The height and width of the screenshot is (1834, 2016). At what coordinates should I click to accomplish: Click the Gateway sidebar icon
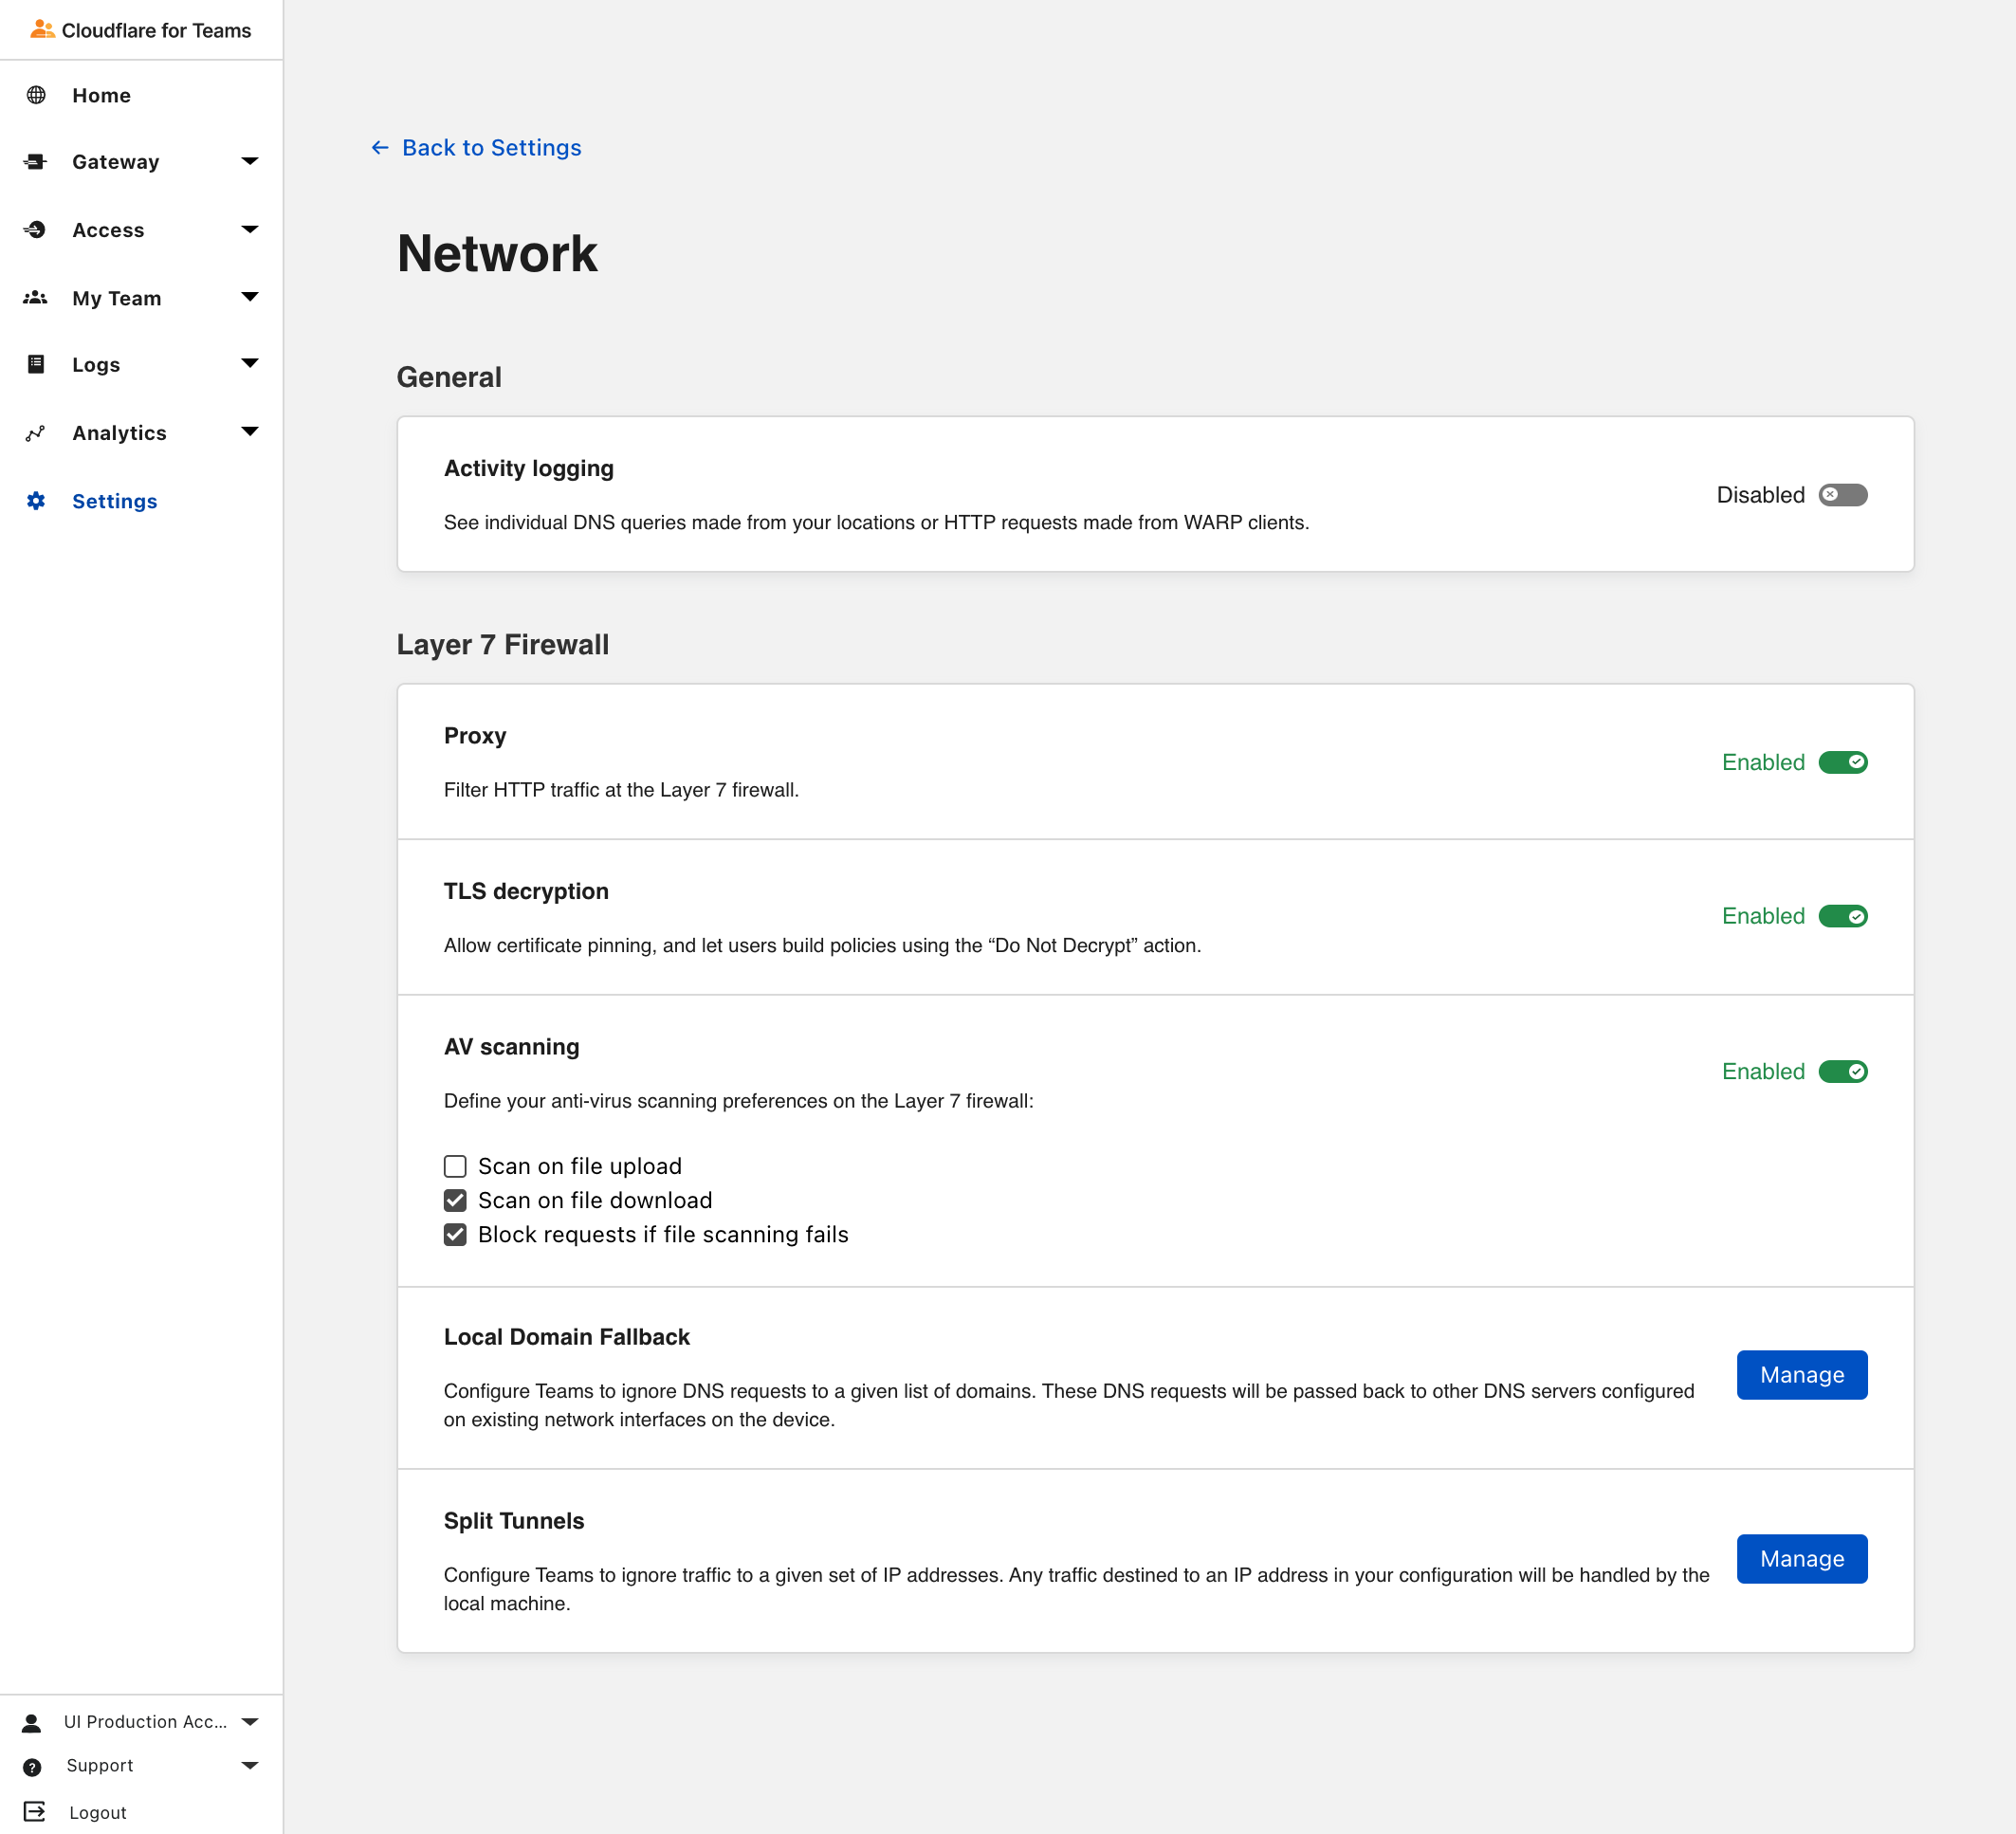coord(37,161)
